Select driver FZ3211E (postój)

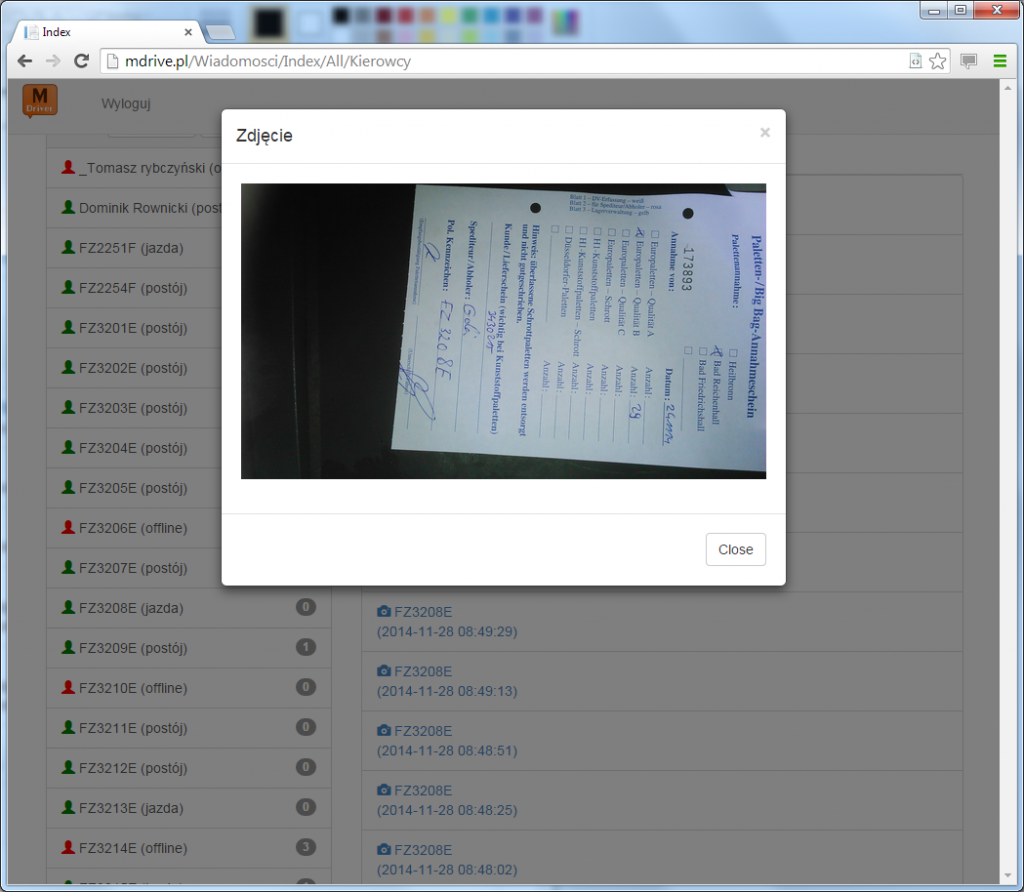click(x=189, y=727)
